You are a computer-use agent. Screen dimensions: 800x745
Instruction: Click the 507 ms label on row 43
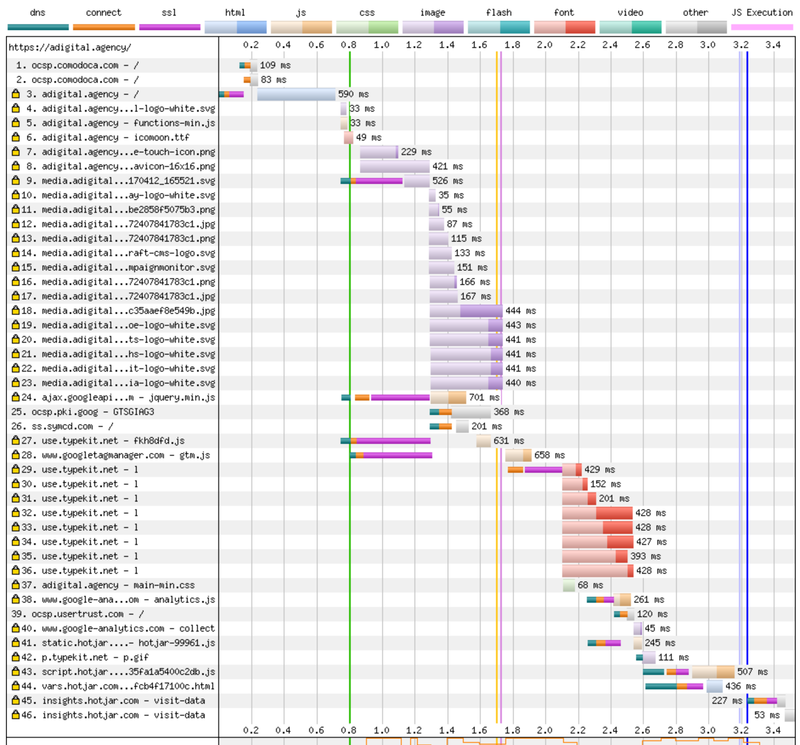point(753,672)
